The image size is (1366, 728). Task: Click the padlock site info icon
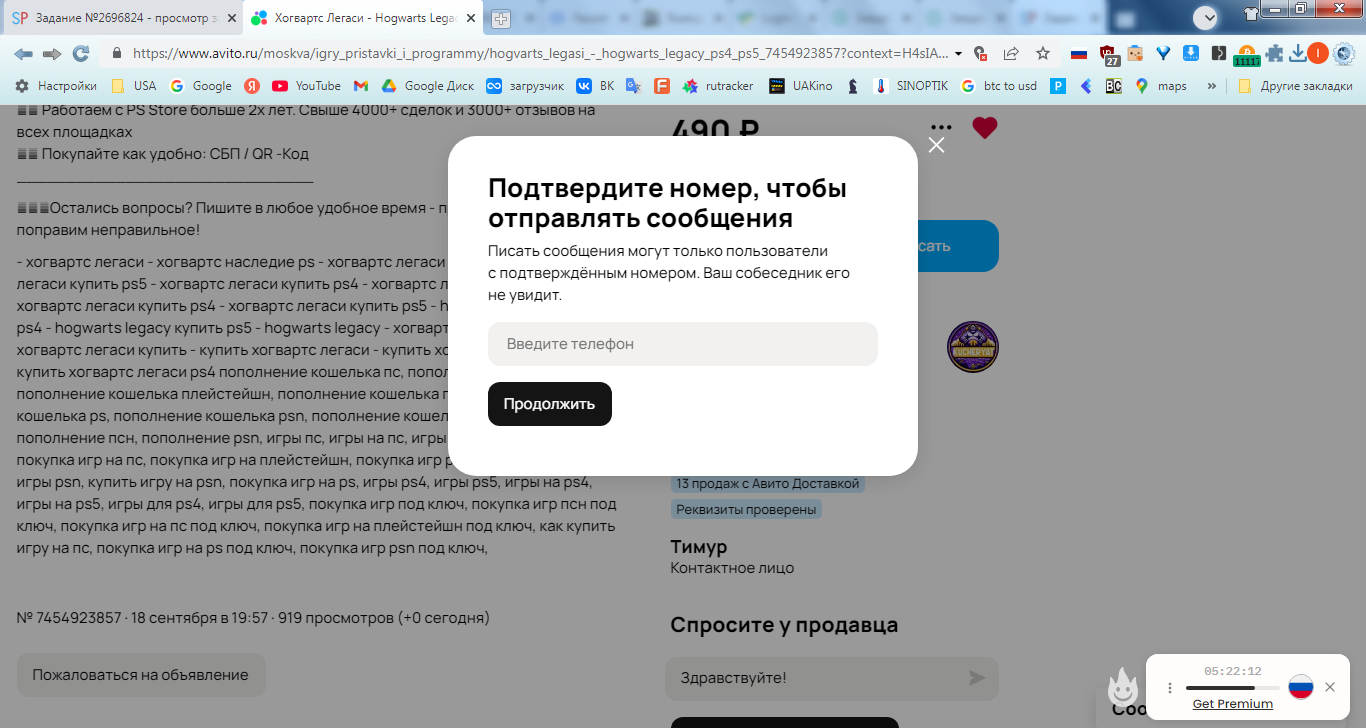[117, 54]
